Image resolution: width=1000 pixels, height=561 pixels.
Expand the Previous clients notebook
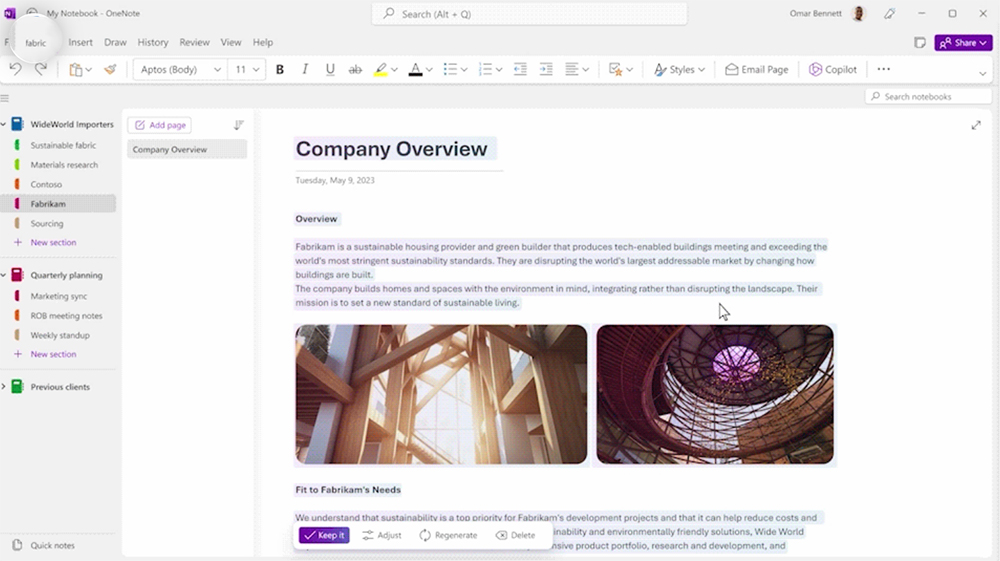[x=4, y=387]
